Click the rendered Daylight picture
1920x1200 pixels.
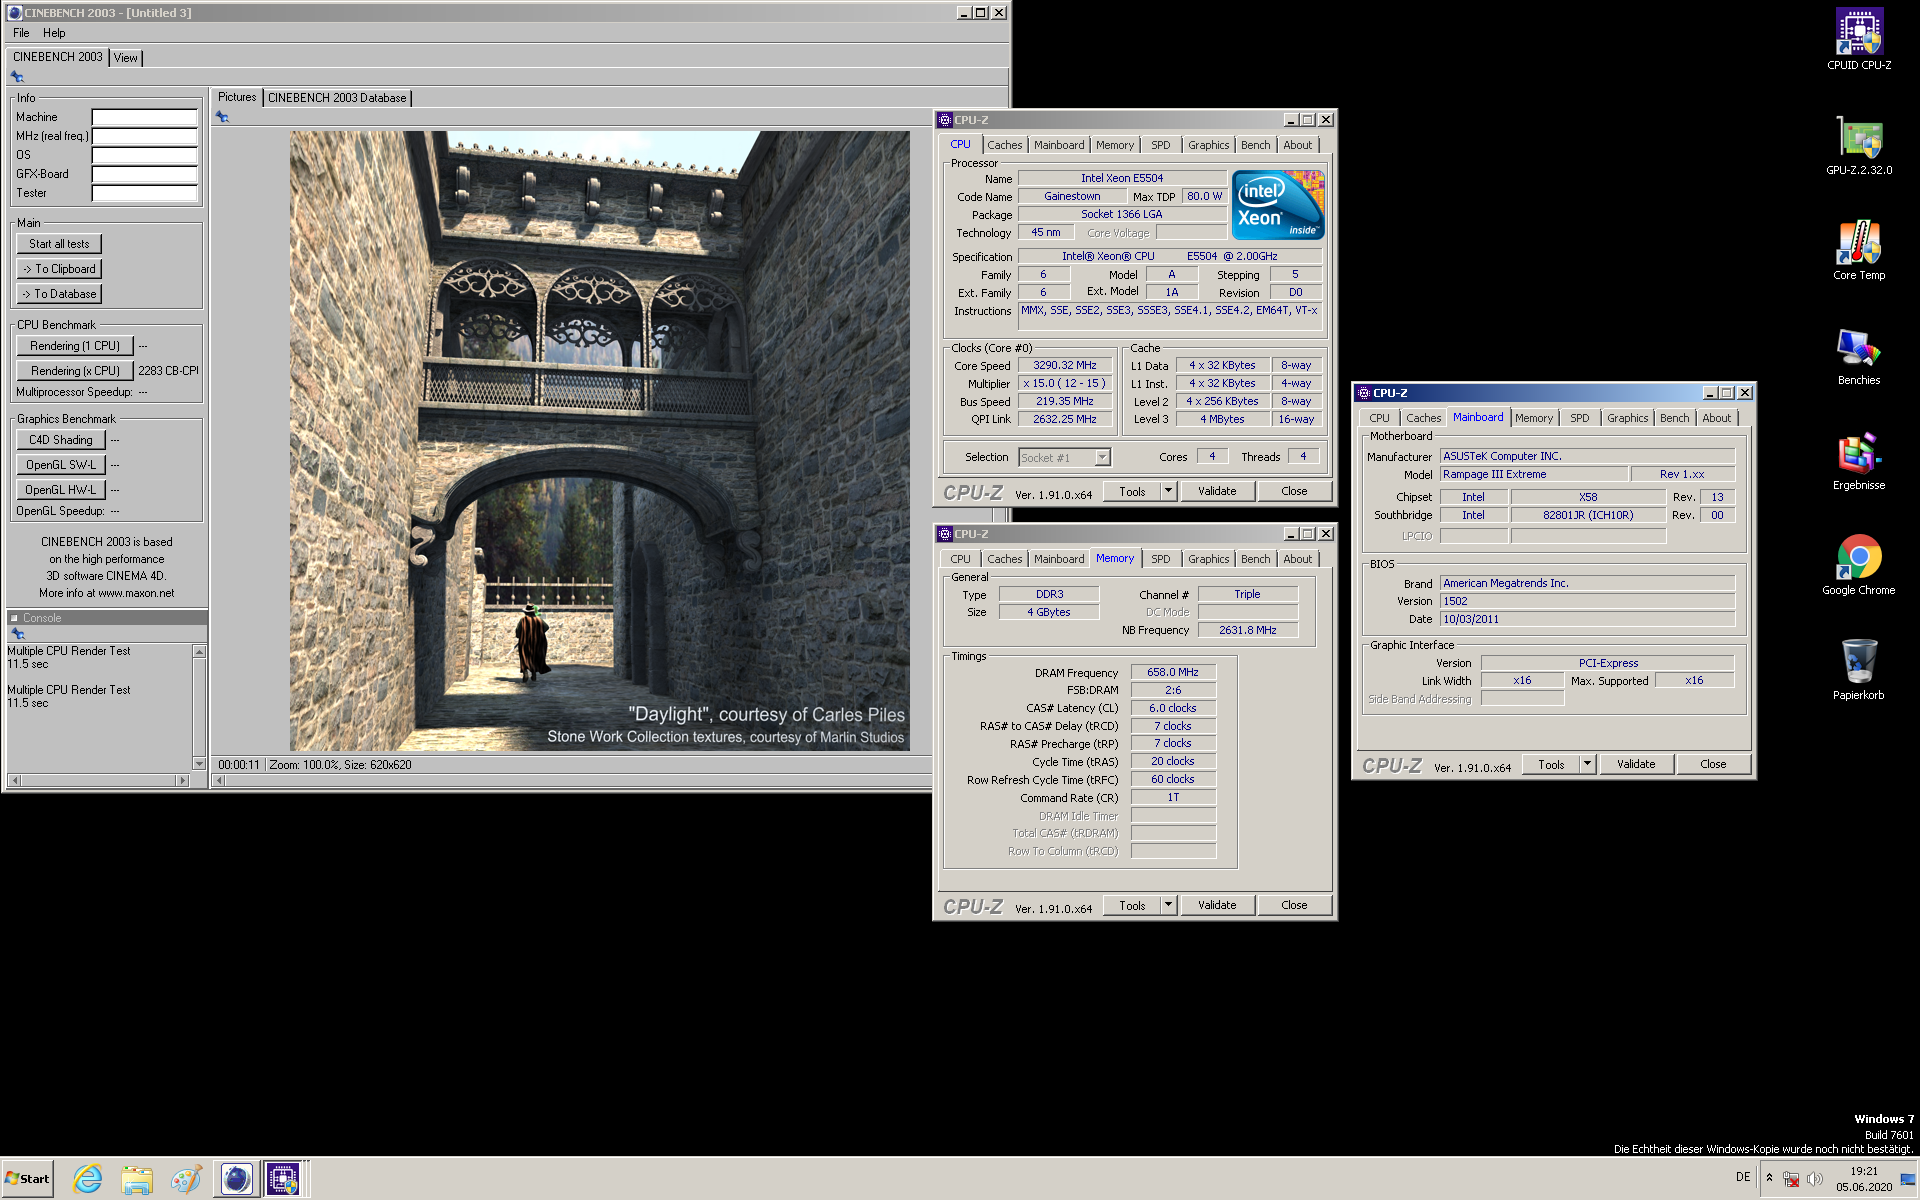tap(600, 441)
